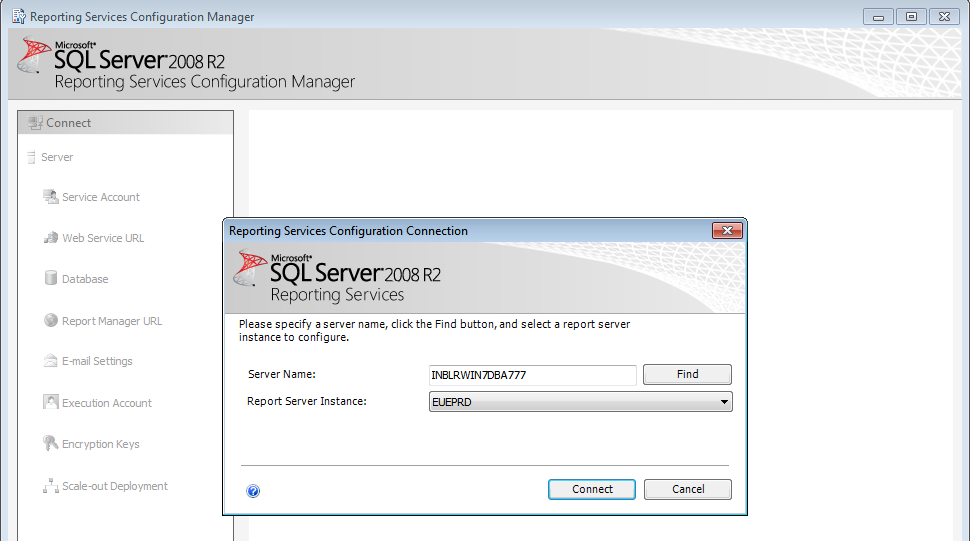970x541 pixels.
Task: Click the Connect label in the sidebar
Action: (x=69, y=122)
